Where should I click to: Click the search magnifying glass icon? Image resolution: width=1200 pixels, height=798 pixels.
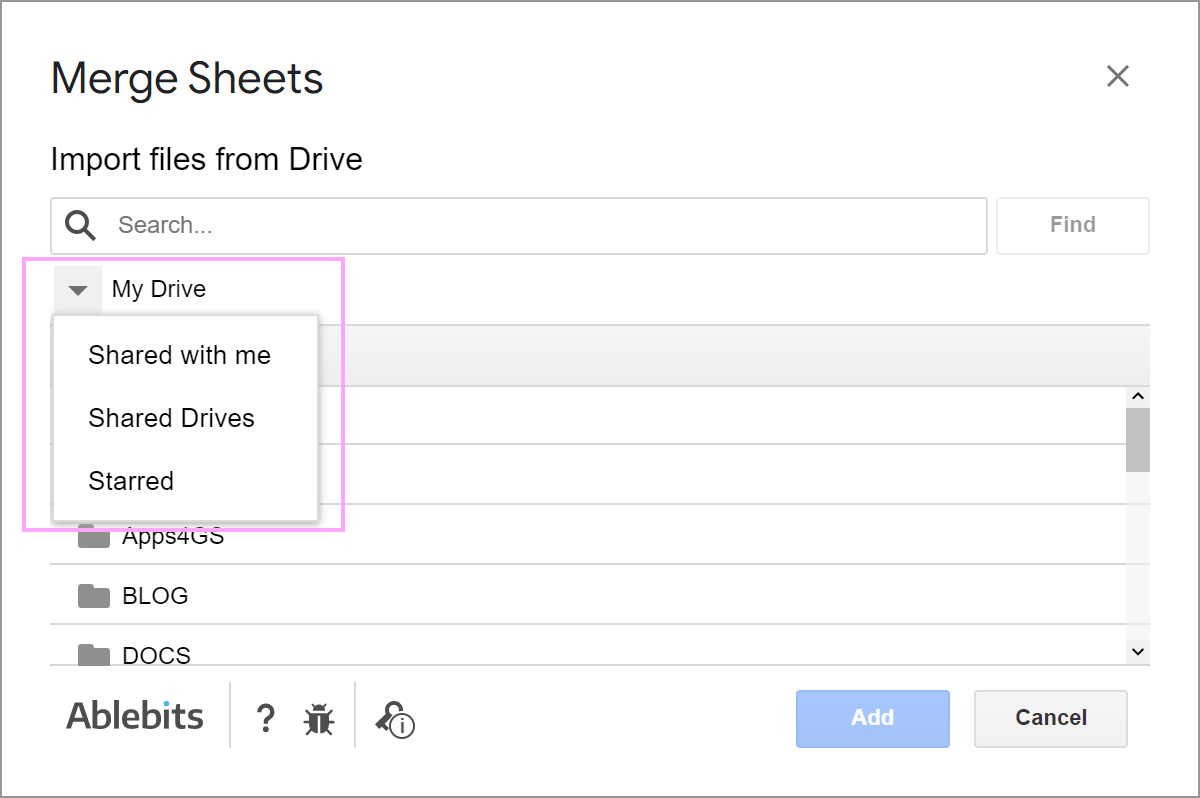[x=80, y=225]
